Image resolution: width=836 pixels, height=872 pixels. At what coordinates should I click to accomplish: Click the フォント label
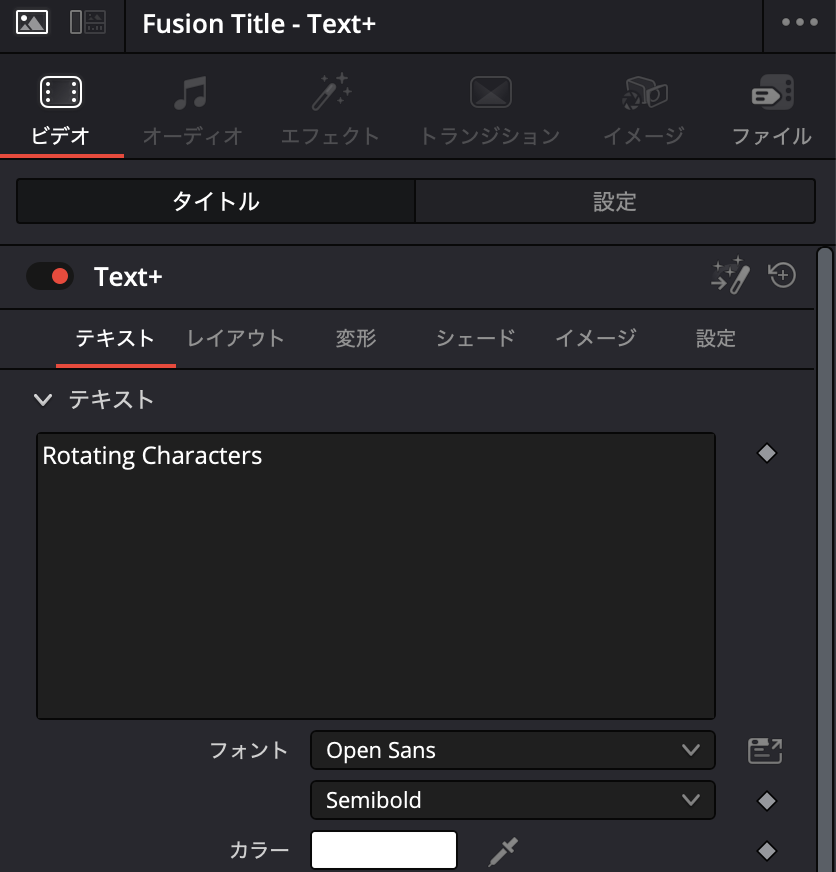(x=249, y=750)
